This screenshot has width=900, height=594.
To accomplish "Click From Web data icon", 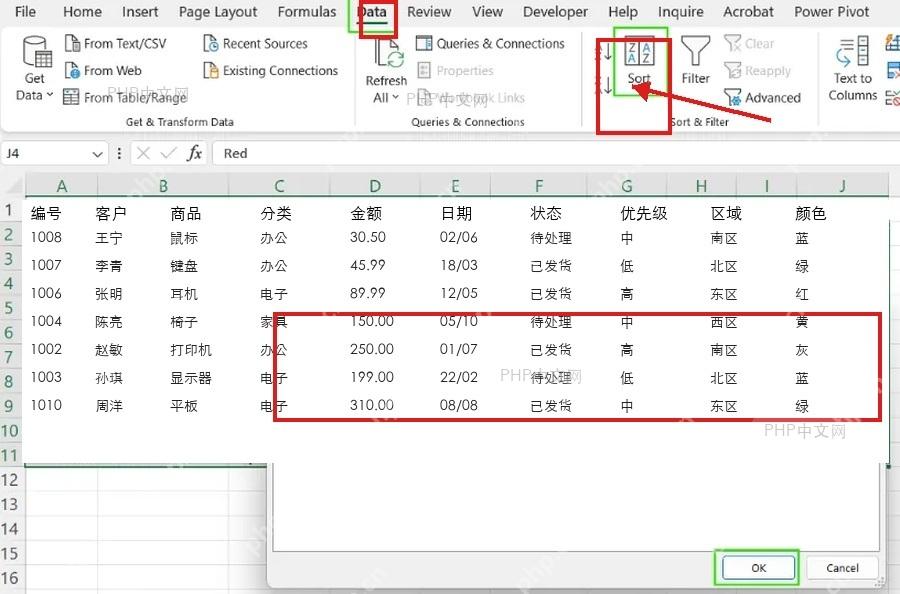I will pyautogui.click(x=72, y=71).
